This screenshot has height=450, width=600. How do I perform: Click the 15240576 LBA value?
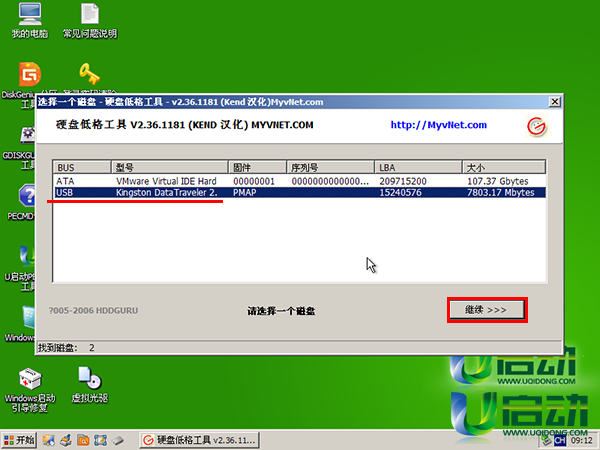[400, 192]
